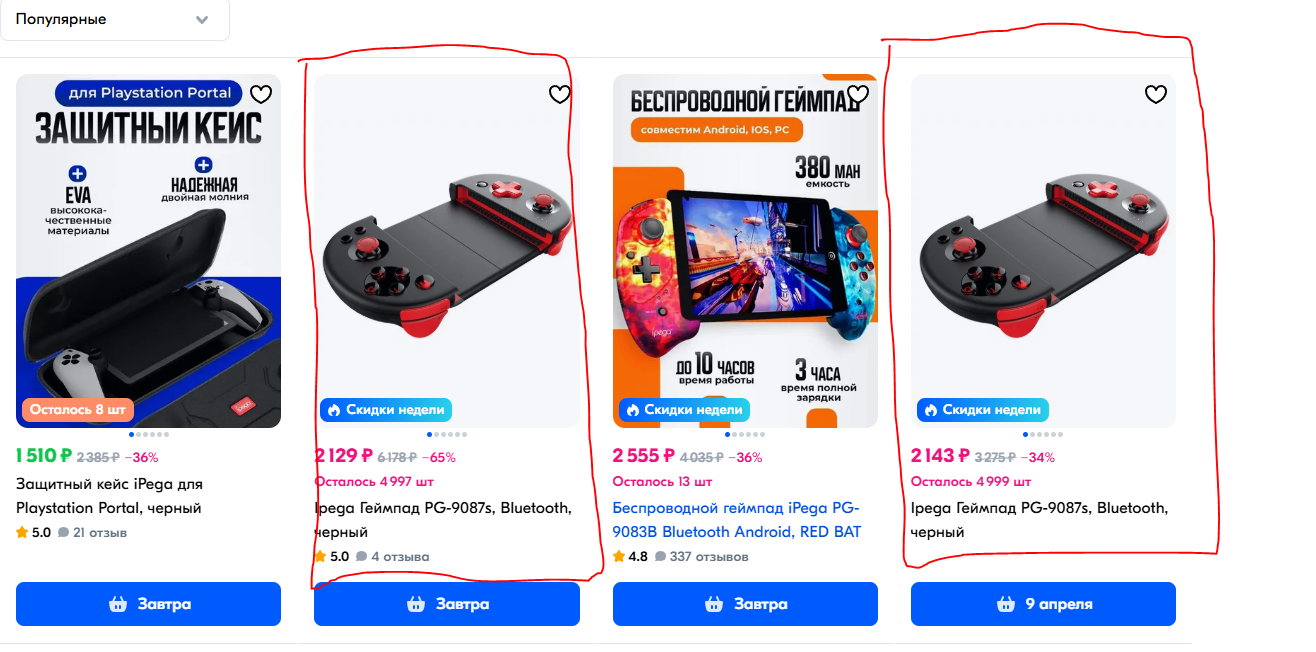Tap heart on the PG-9083B wireless gamepad
Image resolution: width=1316 pixels, height=652 pixels.
tap(858, 95)
